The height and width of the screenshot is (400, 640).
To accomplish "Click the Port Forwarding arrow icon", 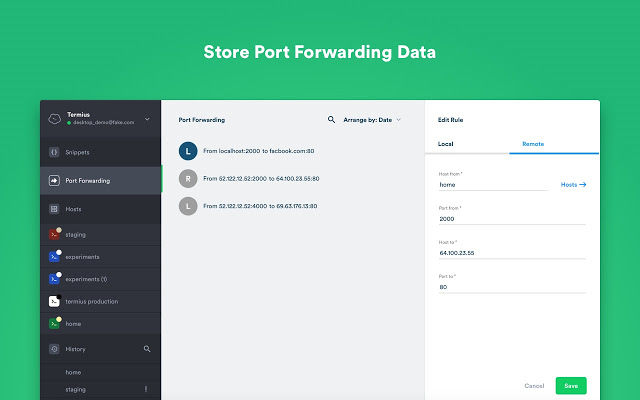I will [x=54, y=180].
